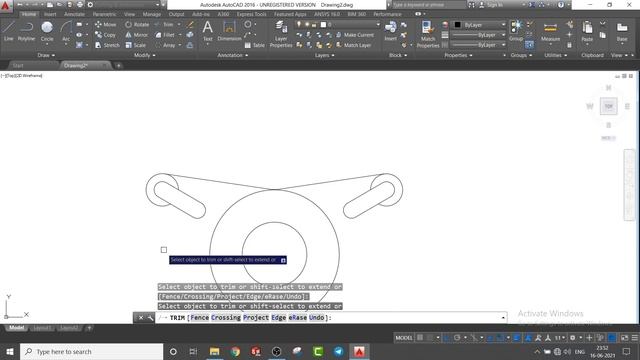Add a new drawing tab with plus
The image size is (640, 360).
pos(118,65)
